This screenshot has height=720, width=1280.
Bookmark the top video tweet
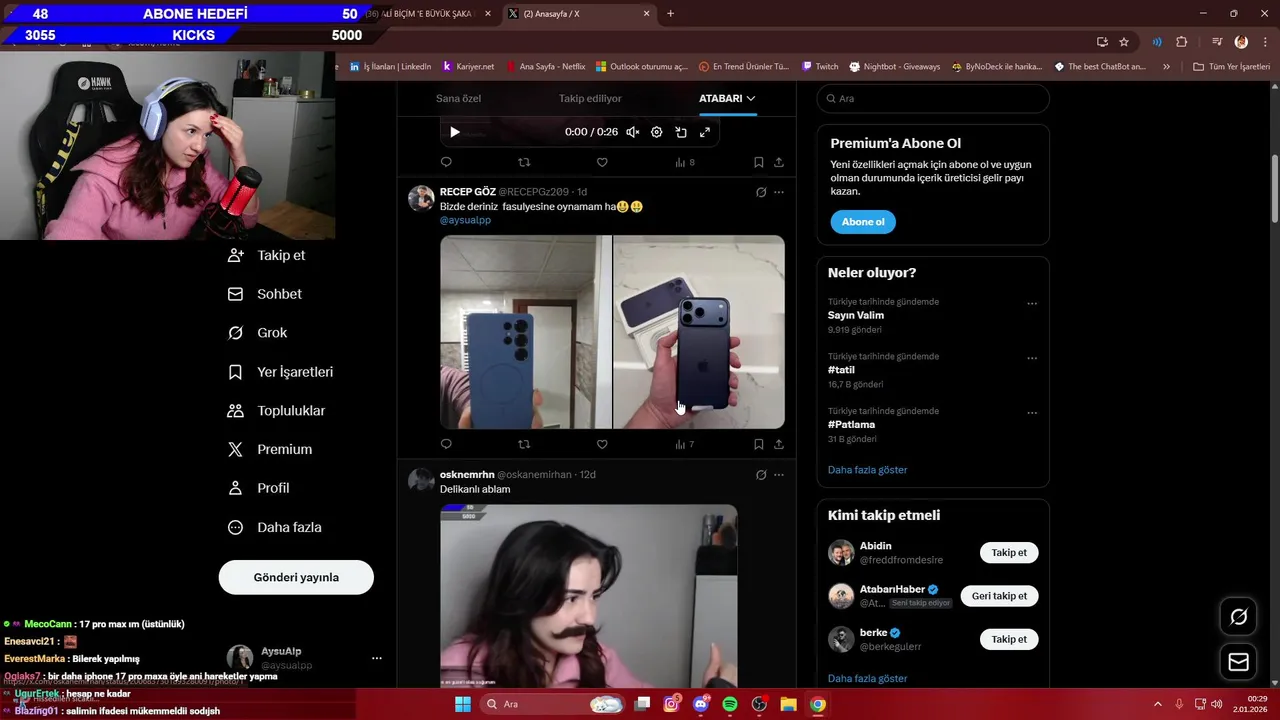tap(759, 162)
